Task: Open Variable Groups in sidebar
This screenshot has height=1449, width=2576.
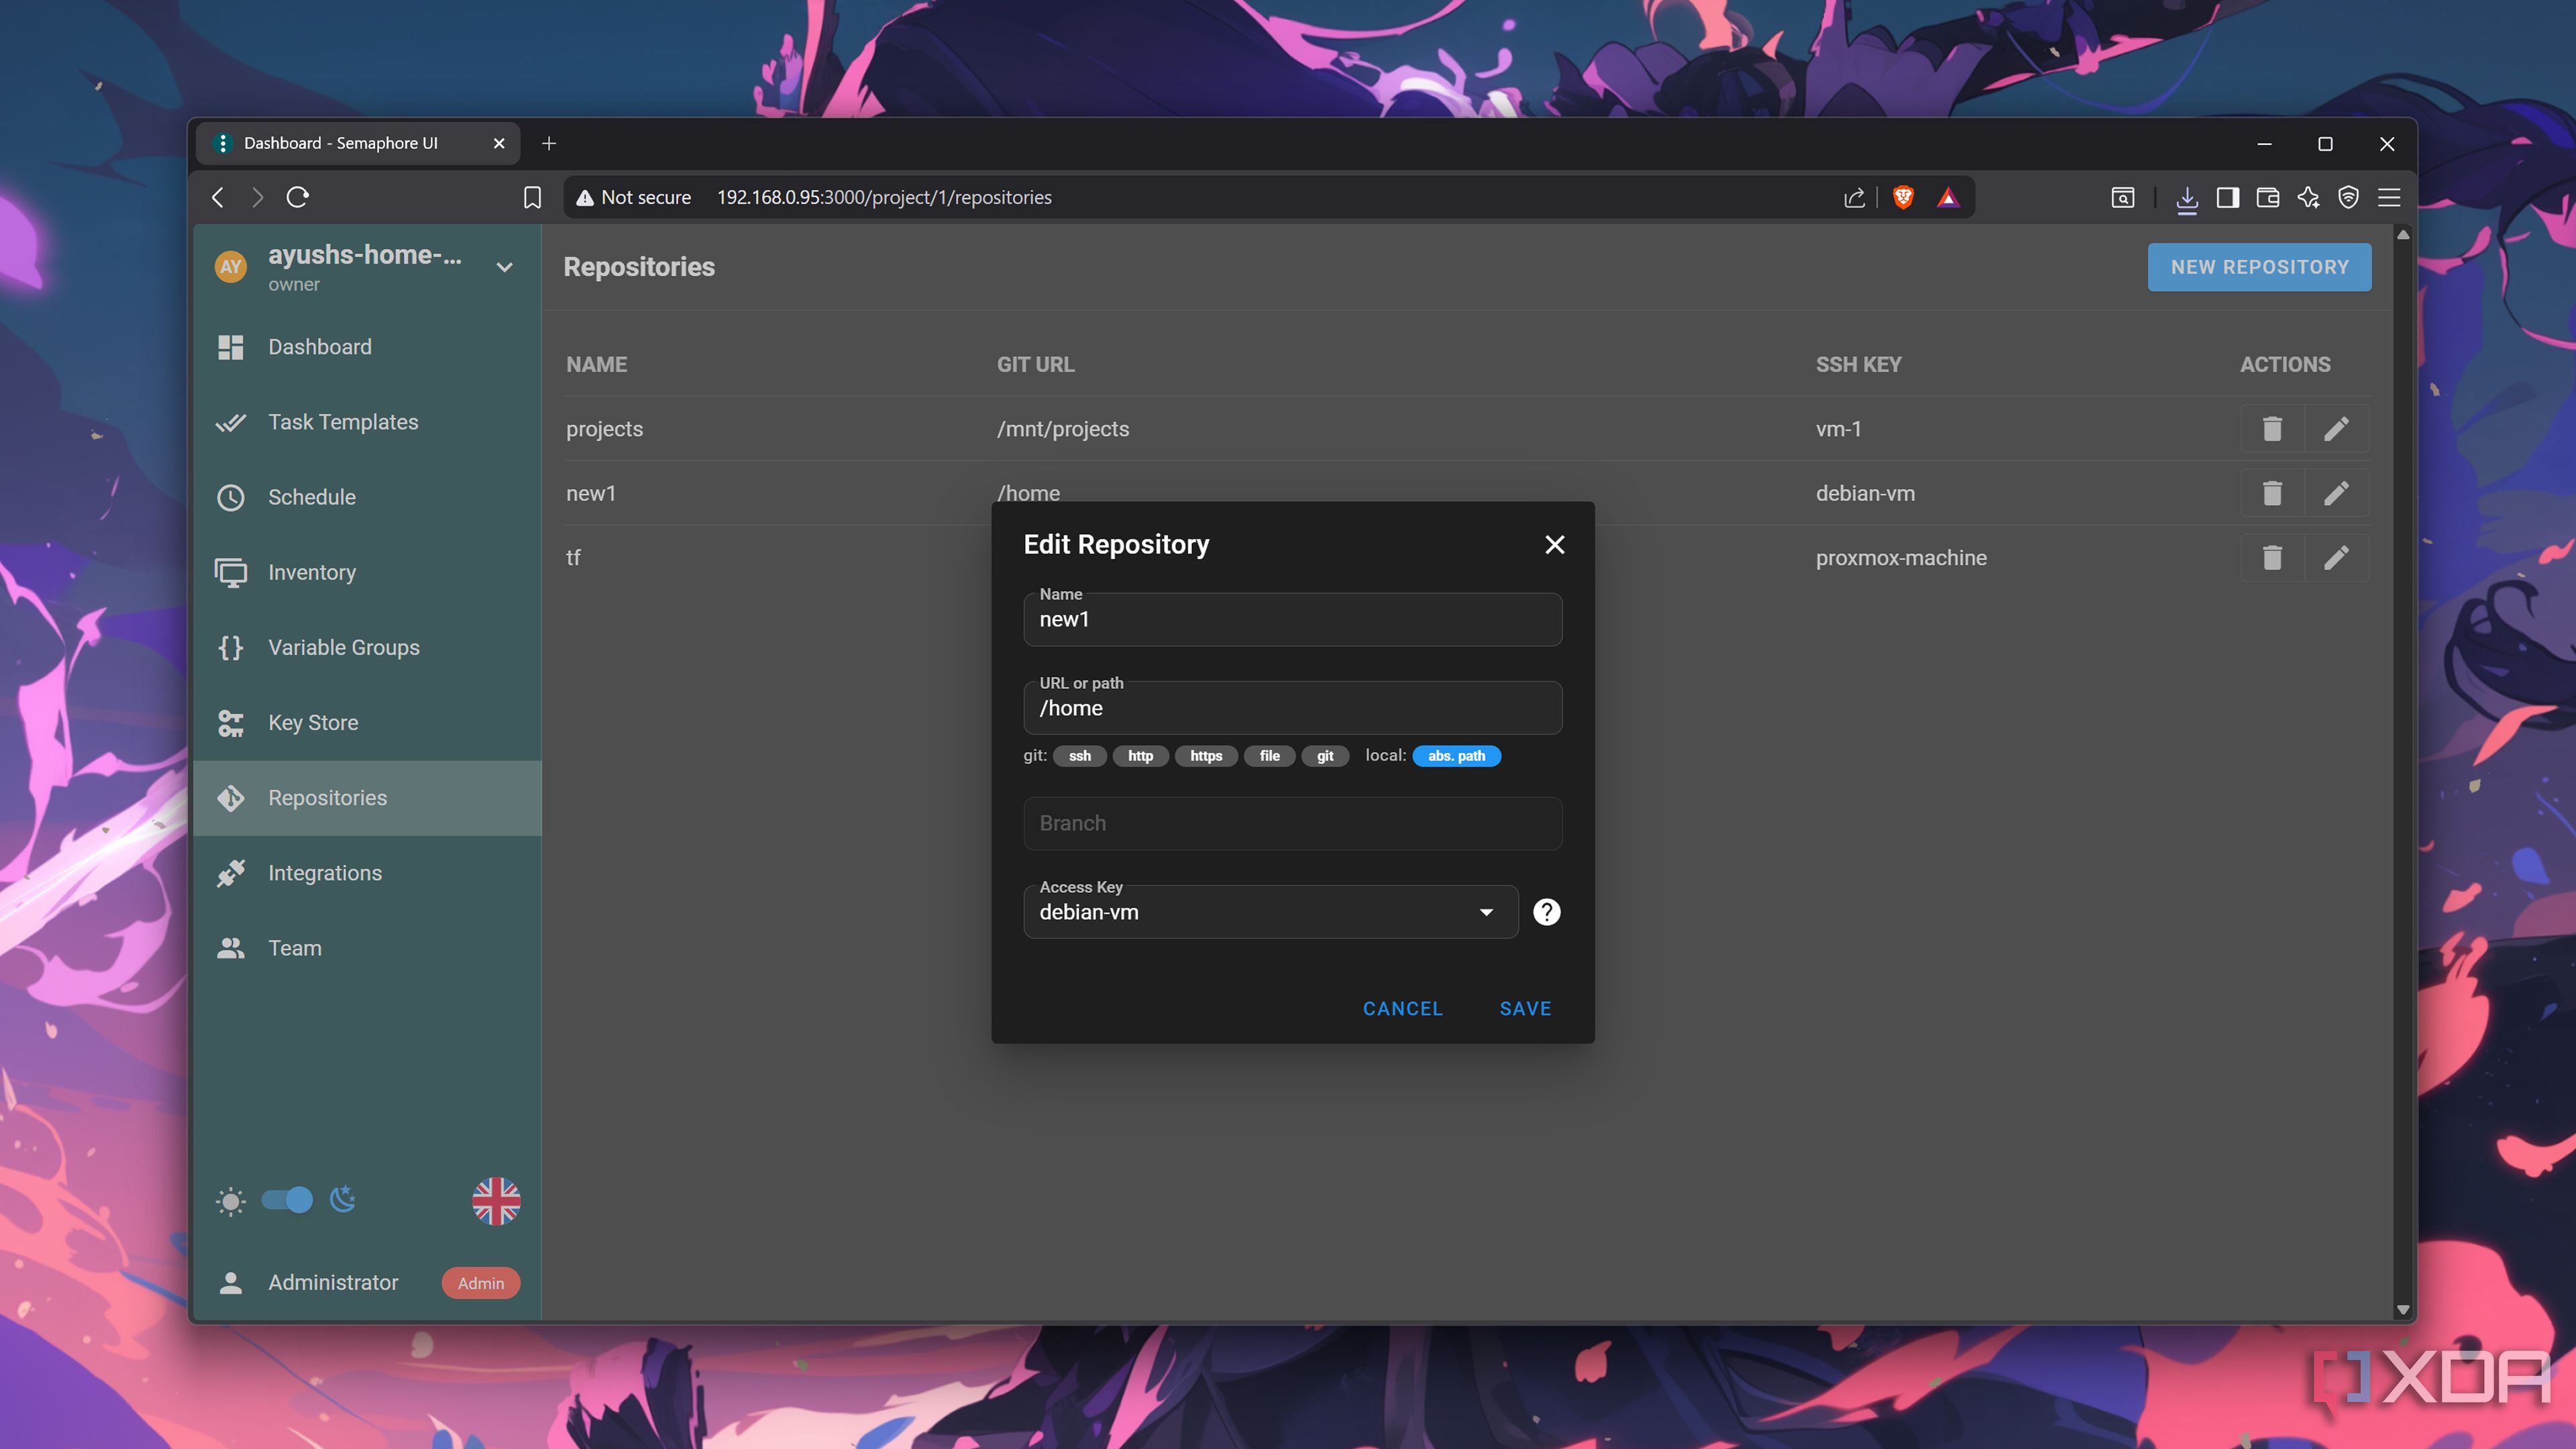Action: coord(368,647)
